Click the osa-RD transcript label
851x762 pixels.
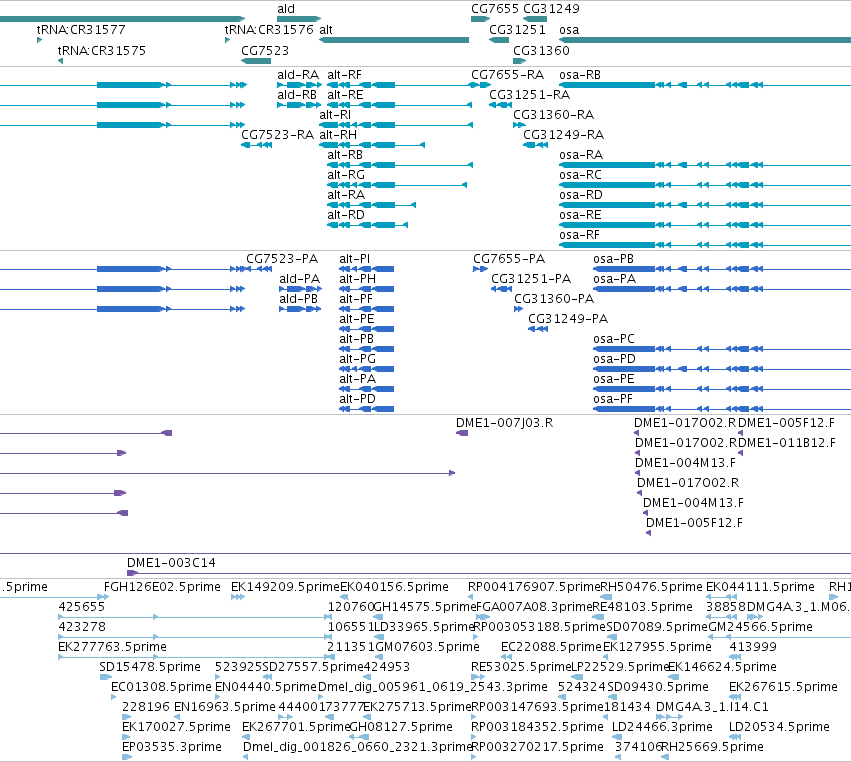pos(581,195)
